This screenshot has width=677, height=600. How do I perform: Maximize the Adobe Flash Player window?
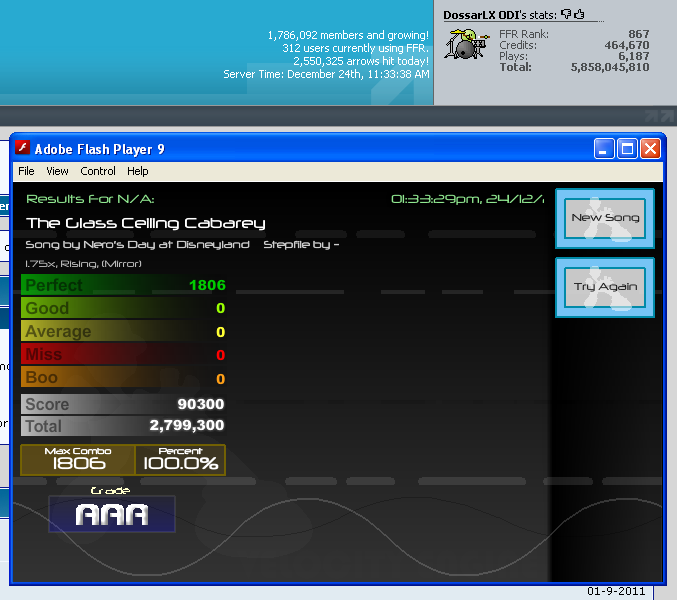click(x=628, y=149)
